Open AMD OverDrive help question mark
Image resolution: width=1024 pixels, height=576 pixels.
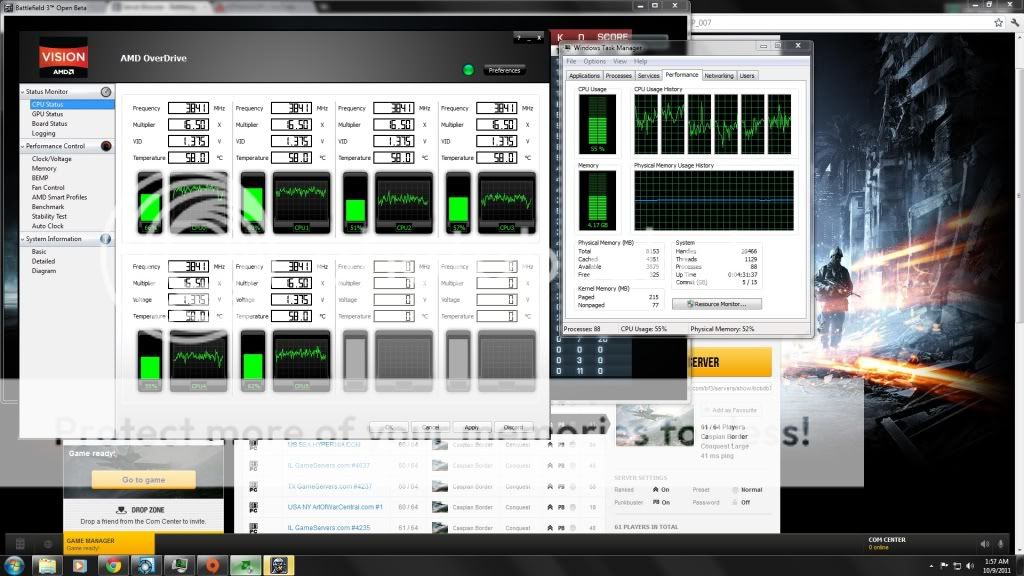click(519, 38)
